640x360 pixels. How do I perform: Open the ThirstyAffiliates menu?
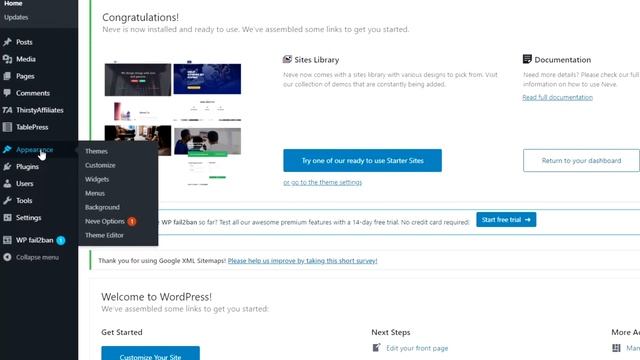39,110
